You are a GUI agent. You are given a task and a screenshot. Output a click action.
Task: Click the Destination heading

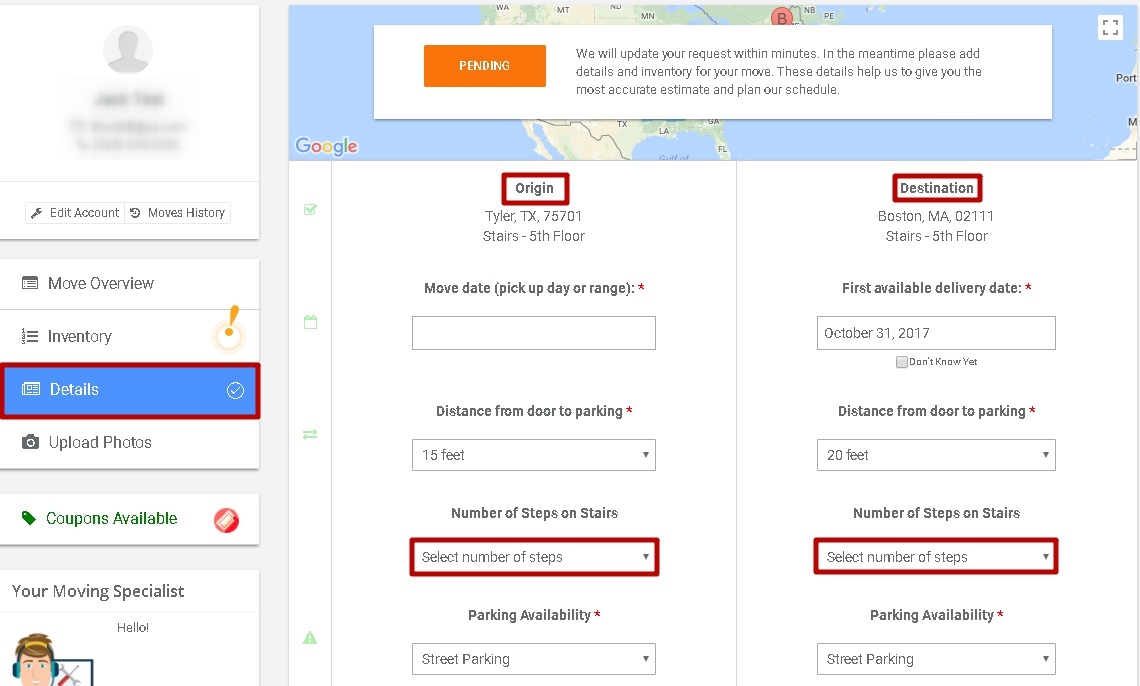[x=936, y=188]
